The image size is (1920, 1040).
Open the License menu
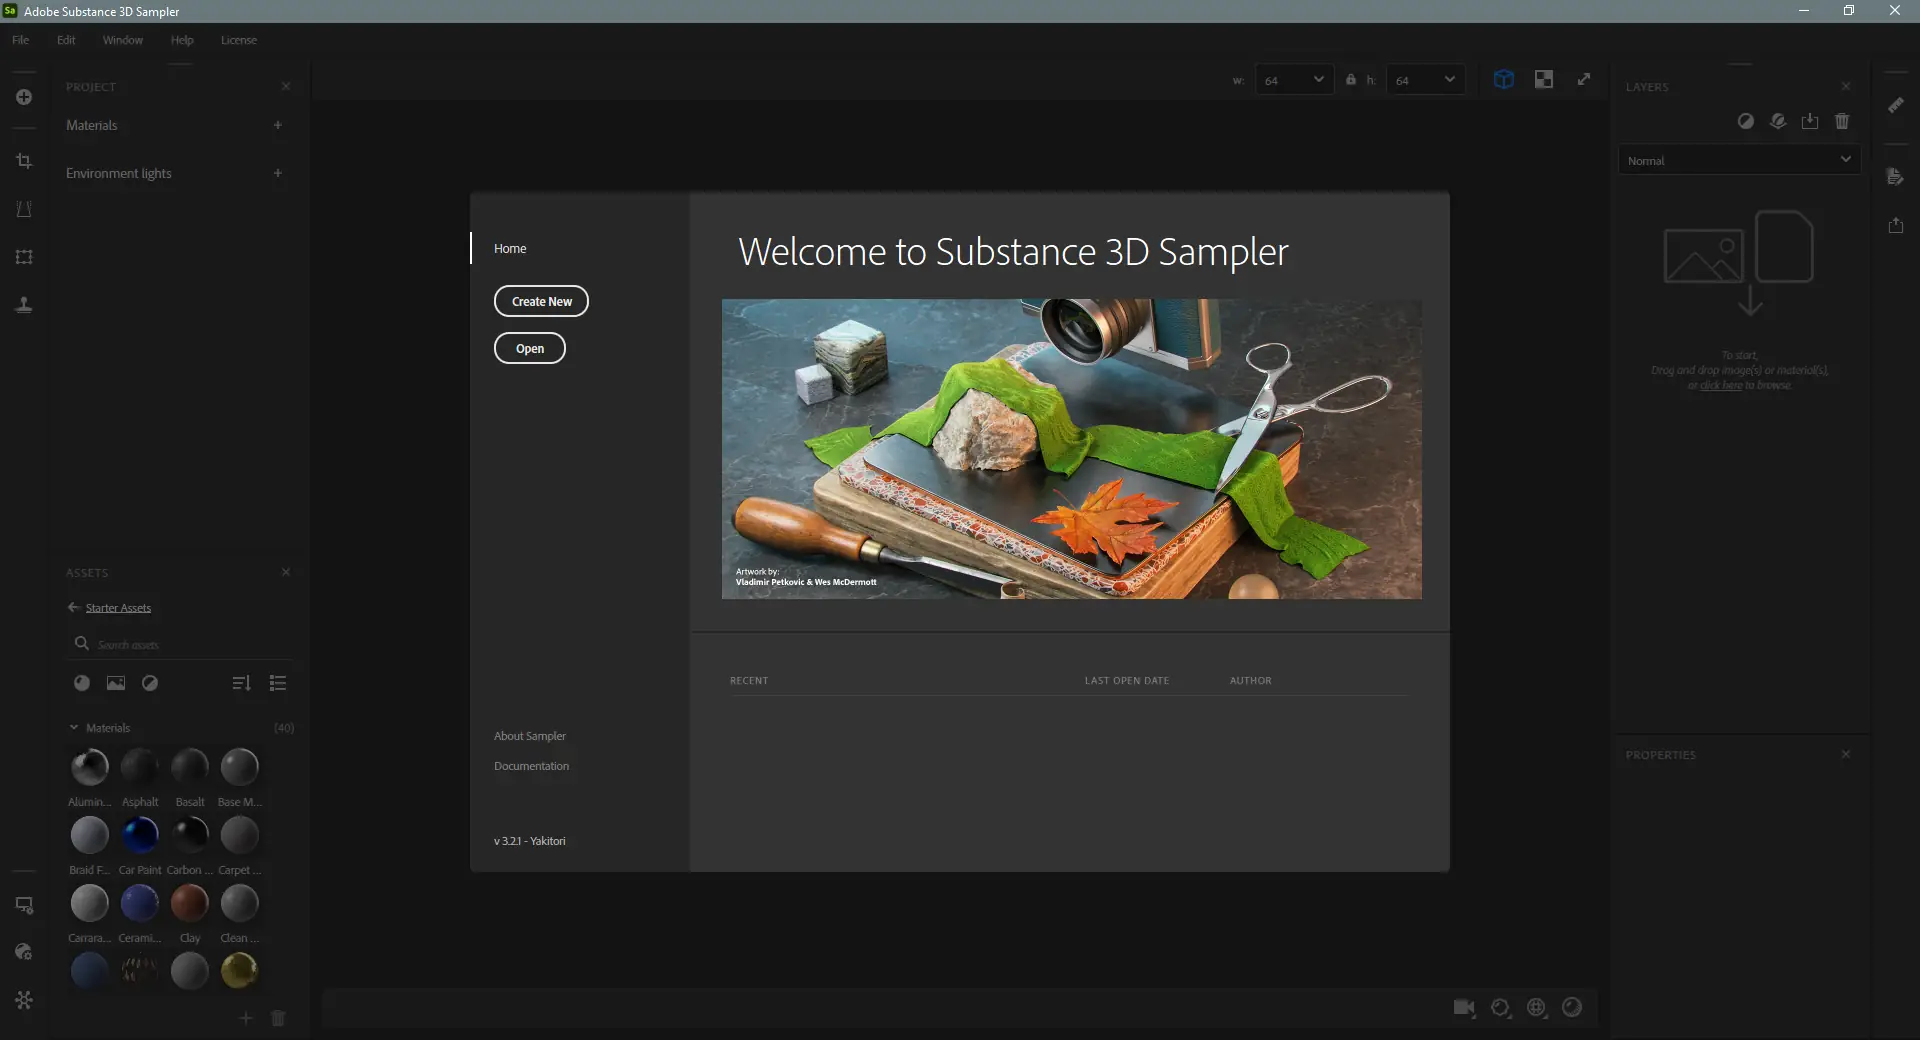coord(239,40)
